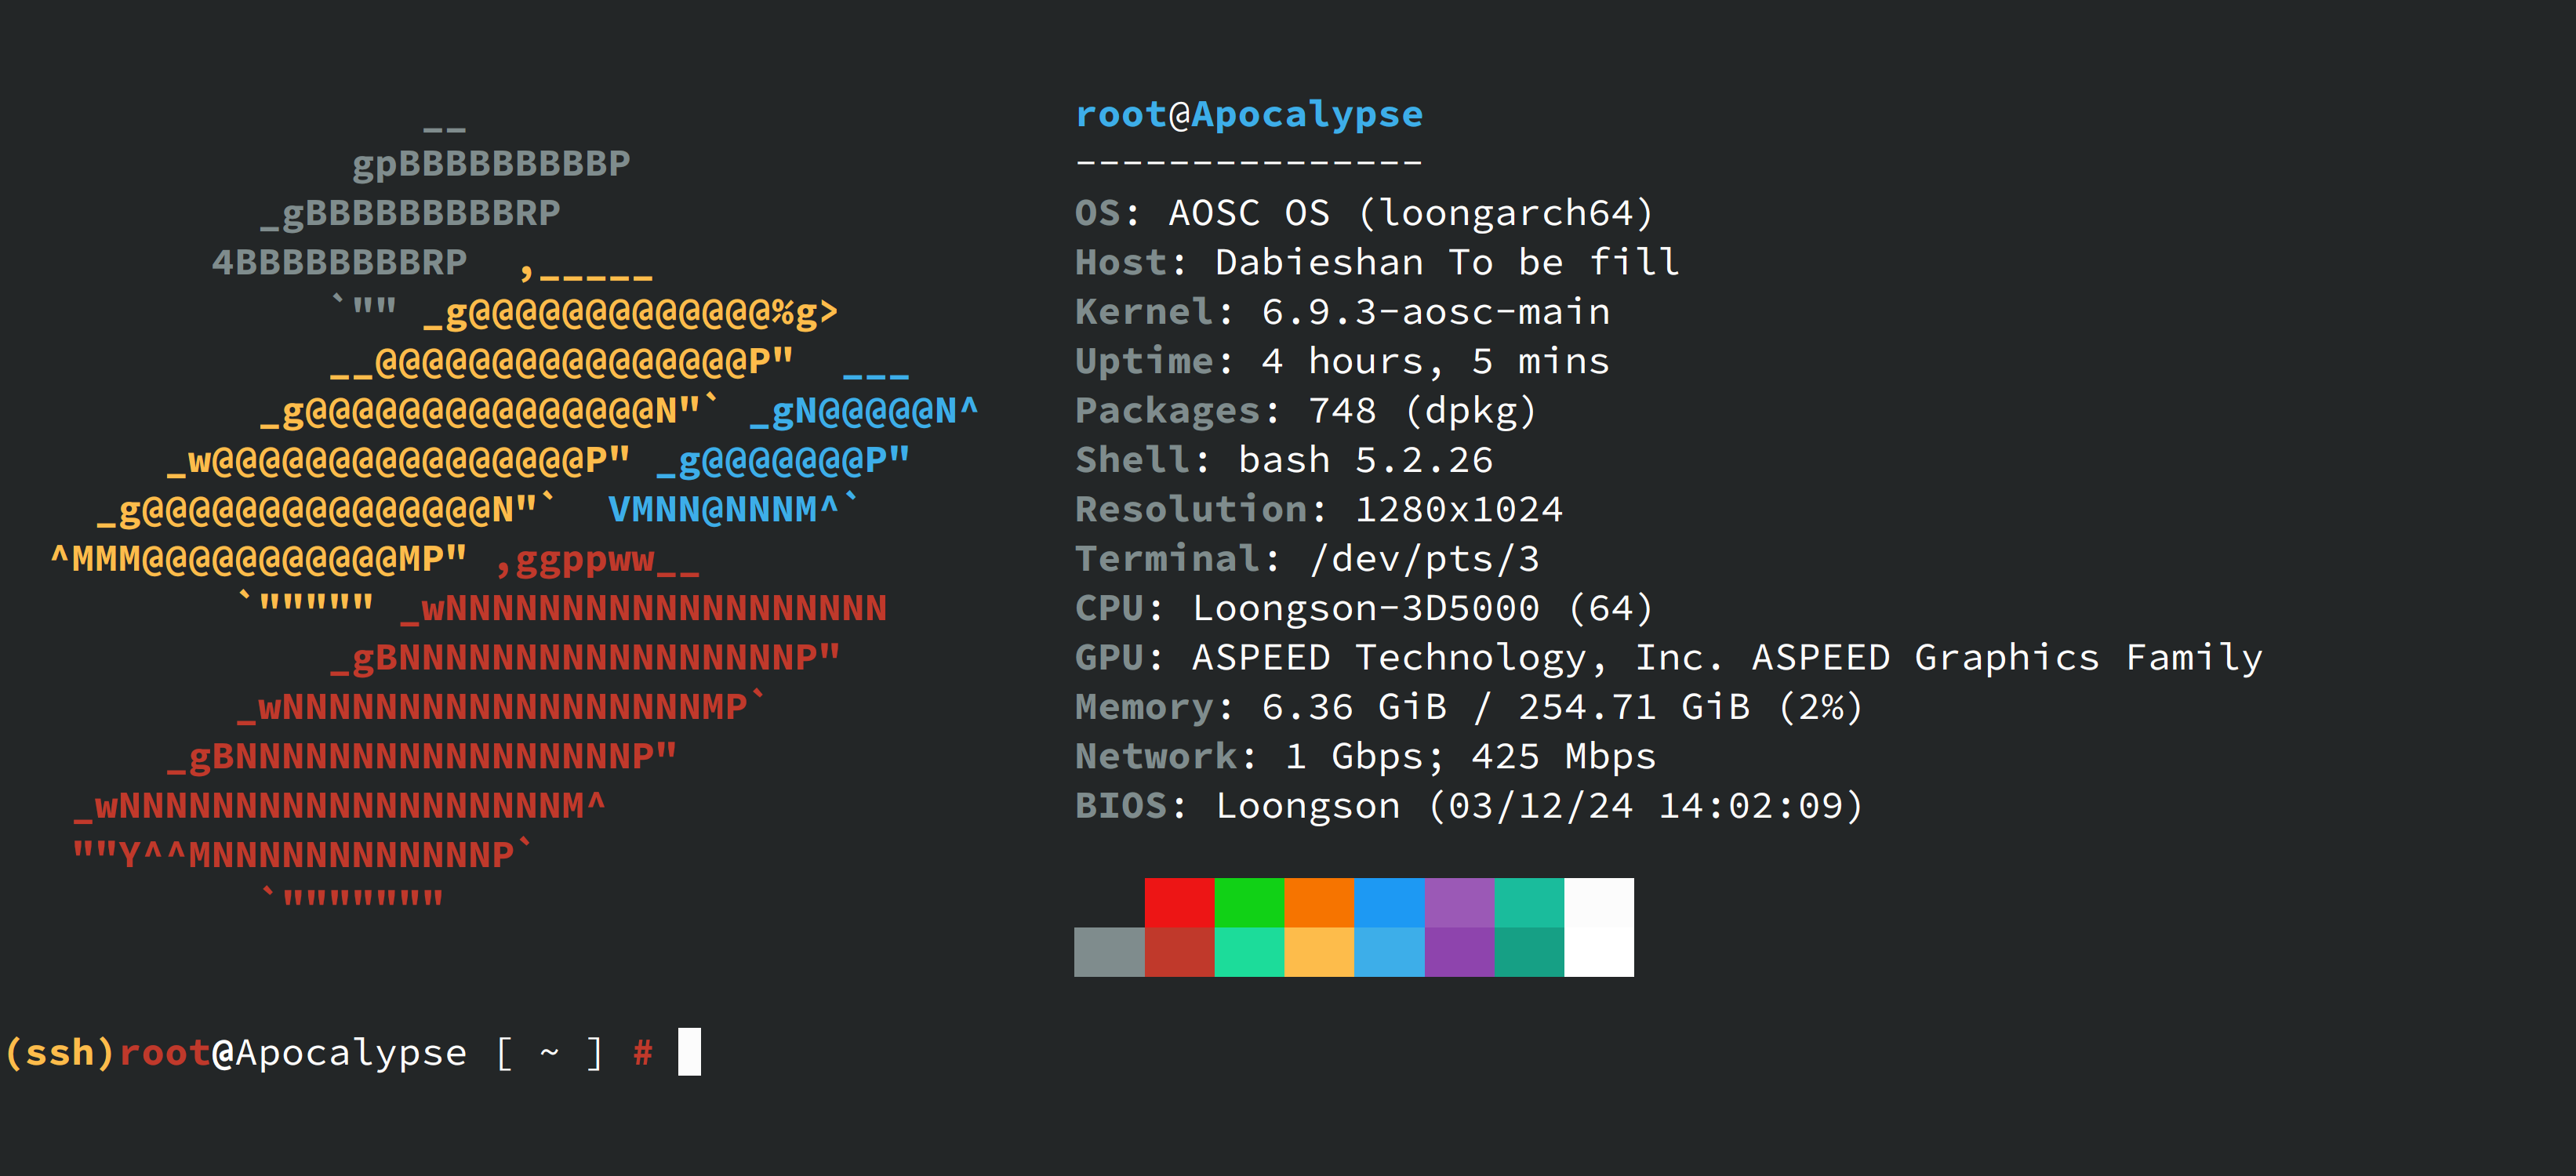Click the light purple color block
This screenshot has width=2576, height=1176.
pos(1459,902)
